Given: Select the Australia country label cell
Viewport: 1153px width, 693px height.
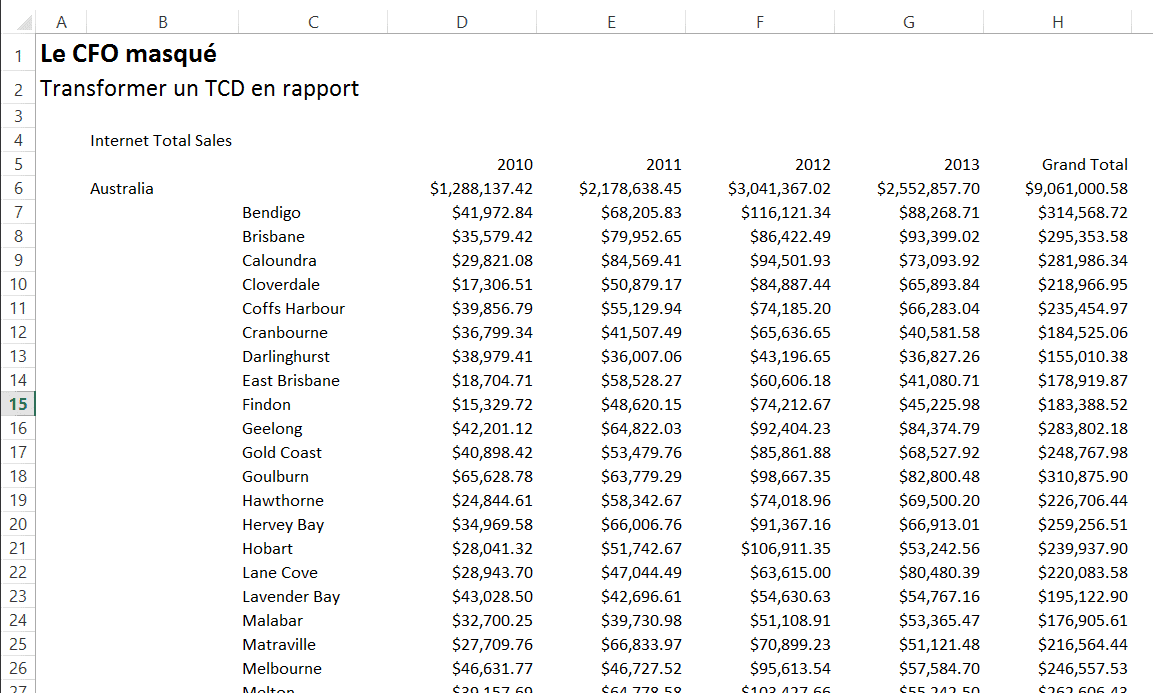Looking at the screenshot, I should [x=122, y=189].
